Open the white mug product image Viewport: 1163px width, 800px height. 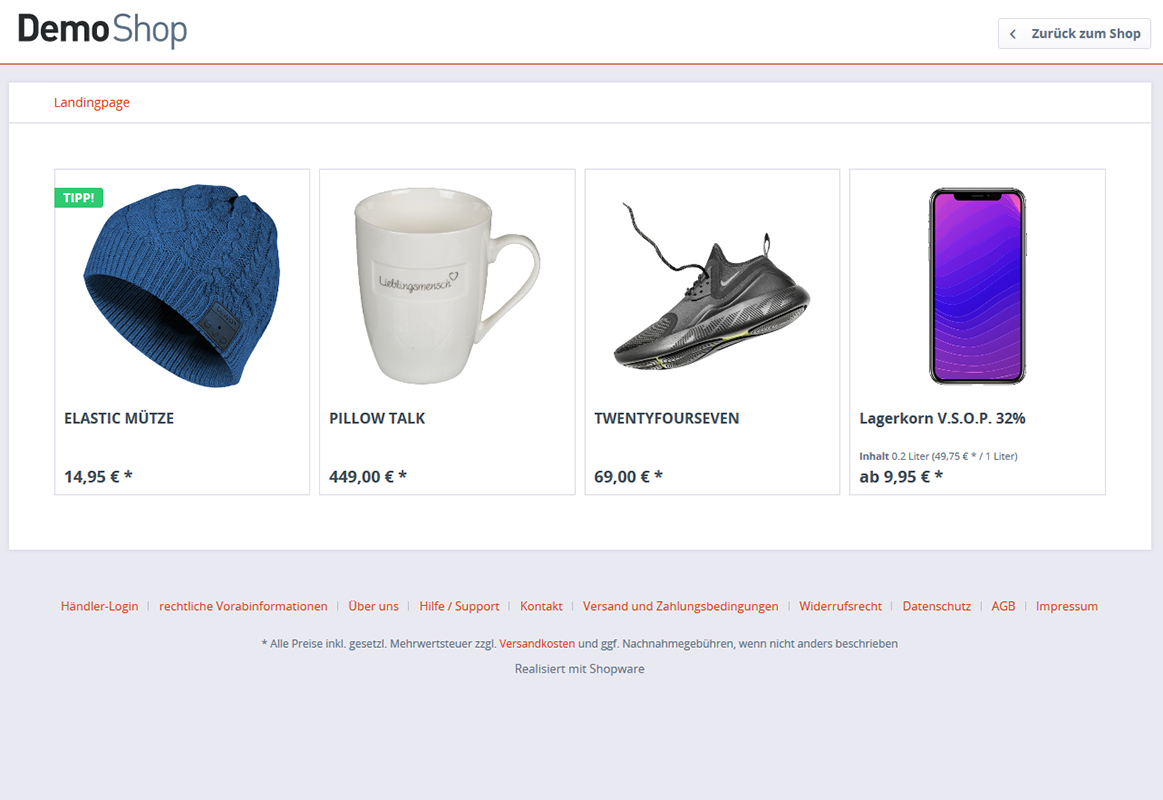tap(447, 285)
